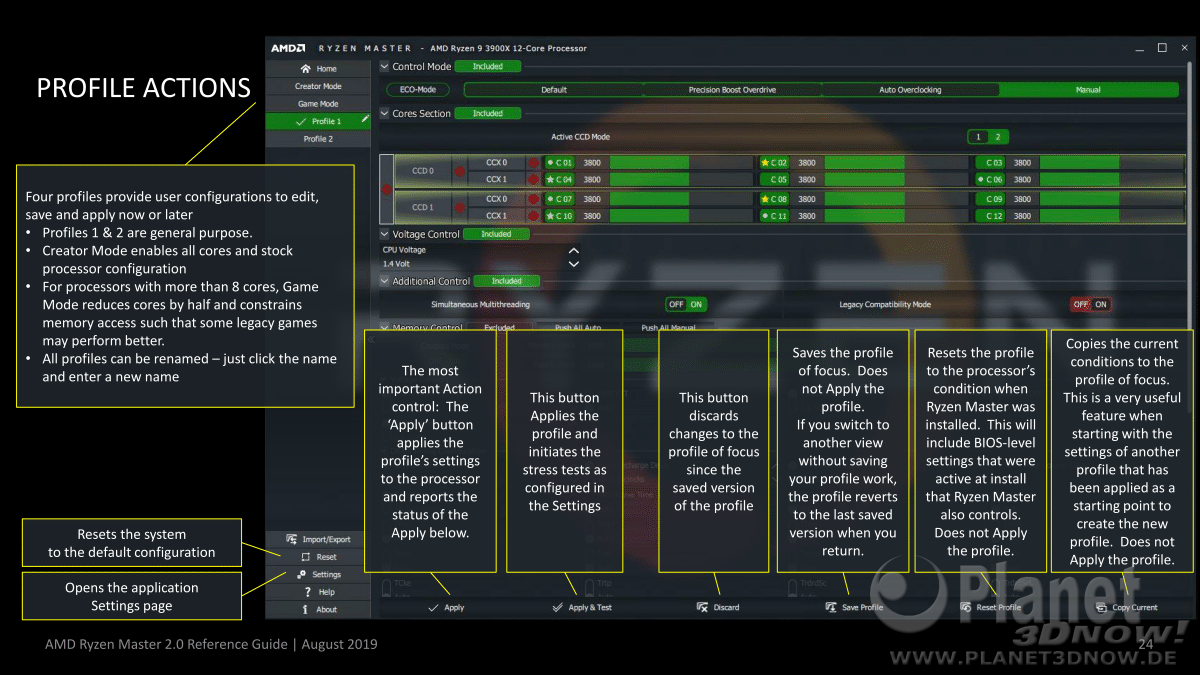Click the C 06 core badge
The width and height of the screenshot is (1200, 675).
tap(990, 180)
